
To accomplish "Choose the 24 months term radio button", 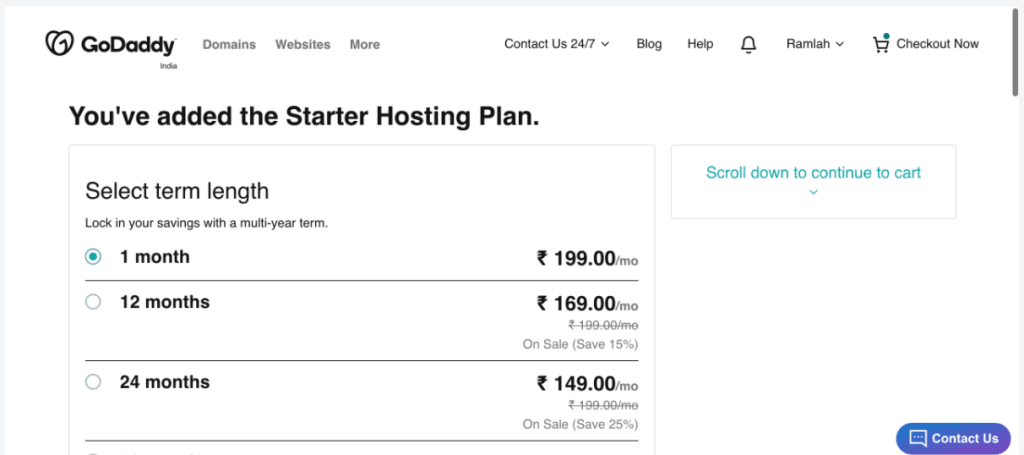I will click(x=93, y=382).
